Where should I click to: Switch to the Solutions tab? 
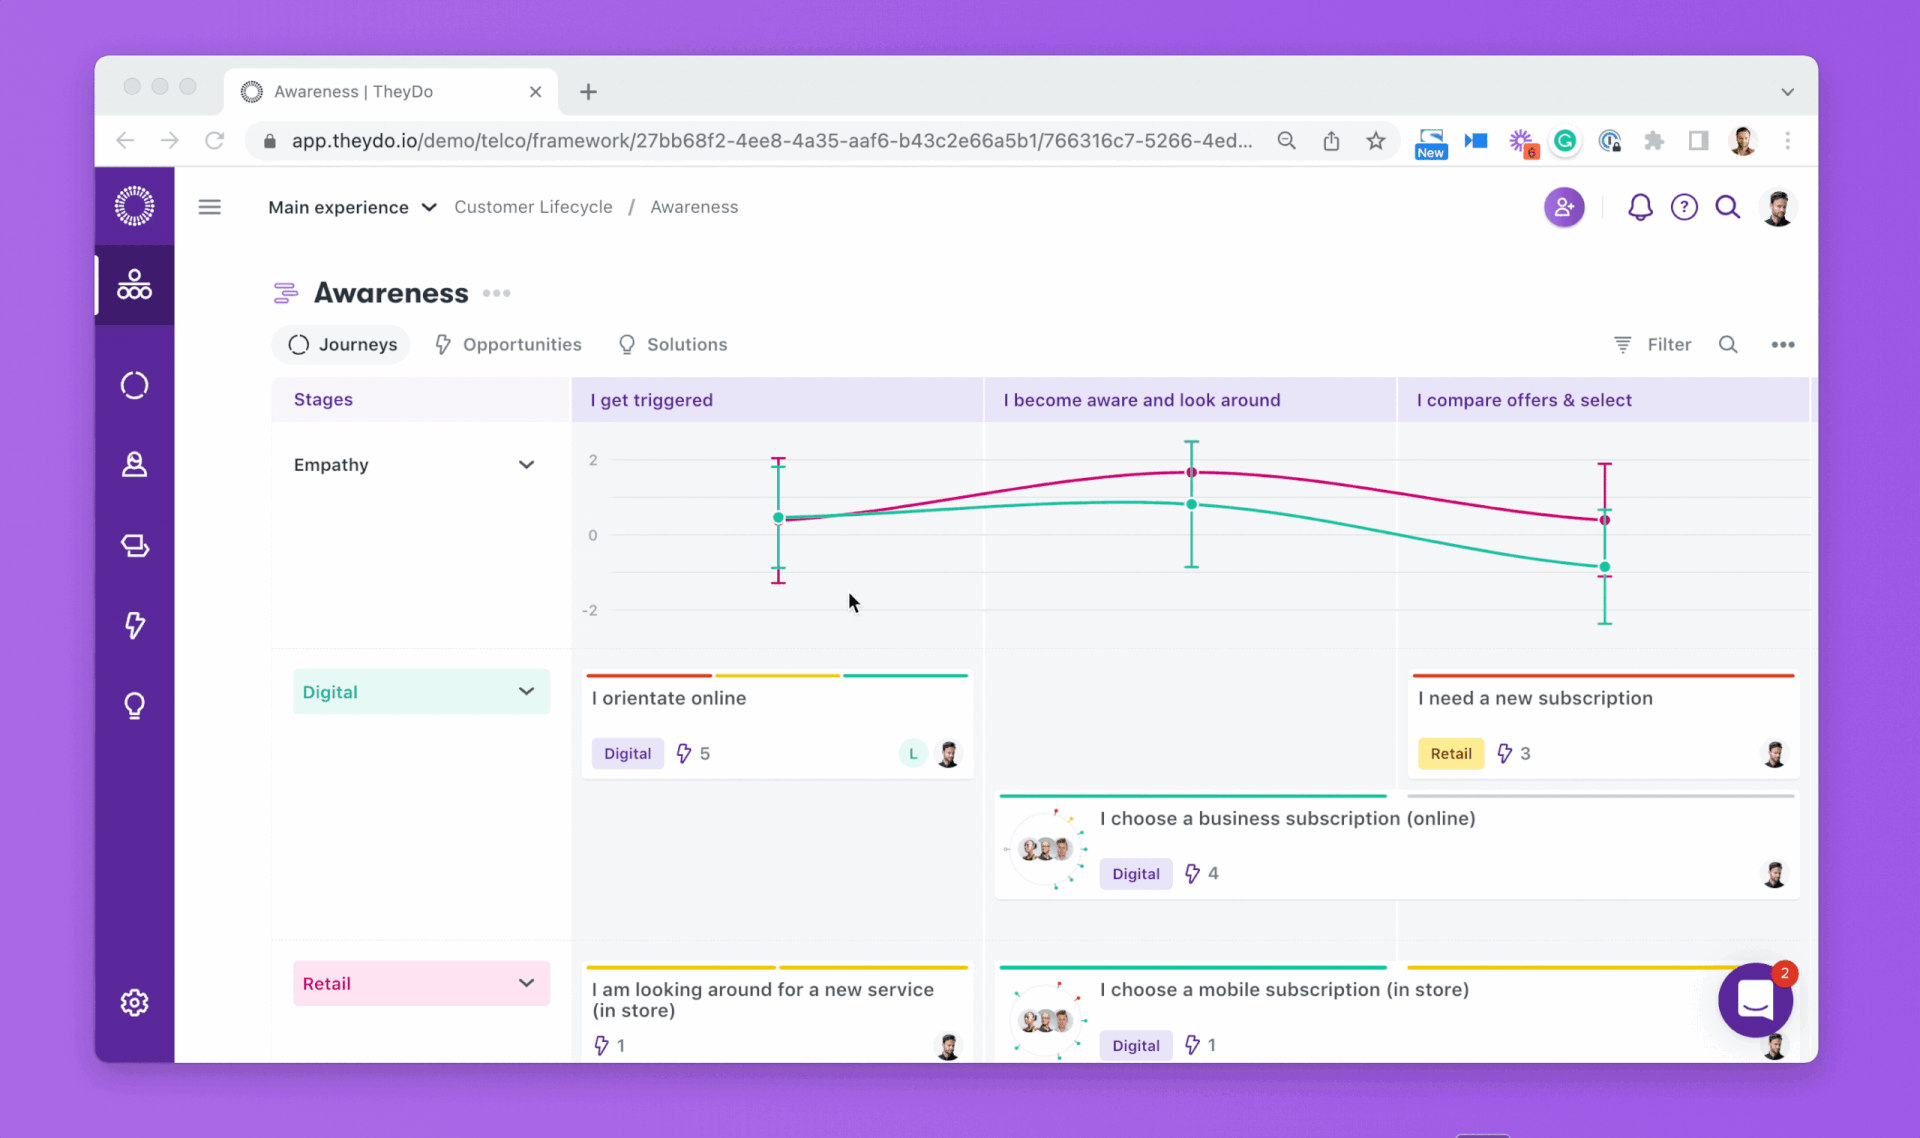[x=673, y=344]
